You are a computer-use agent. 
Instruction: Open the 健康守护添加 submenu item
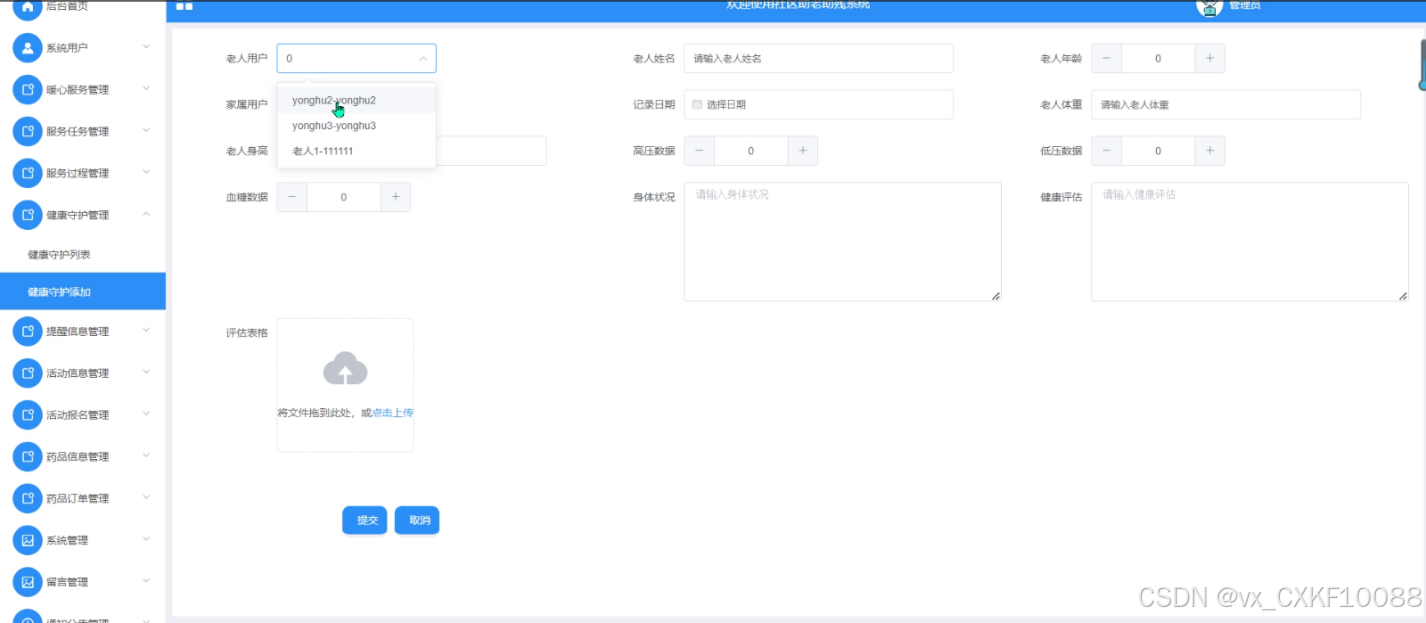(x=83, y=292)
